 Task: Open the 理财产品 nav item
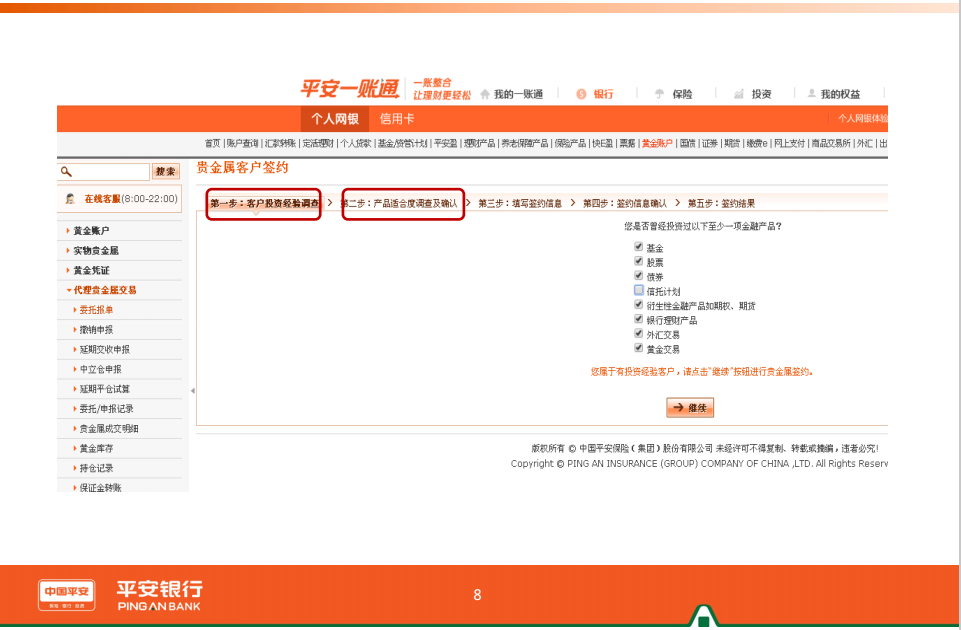click(479, 143)
